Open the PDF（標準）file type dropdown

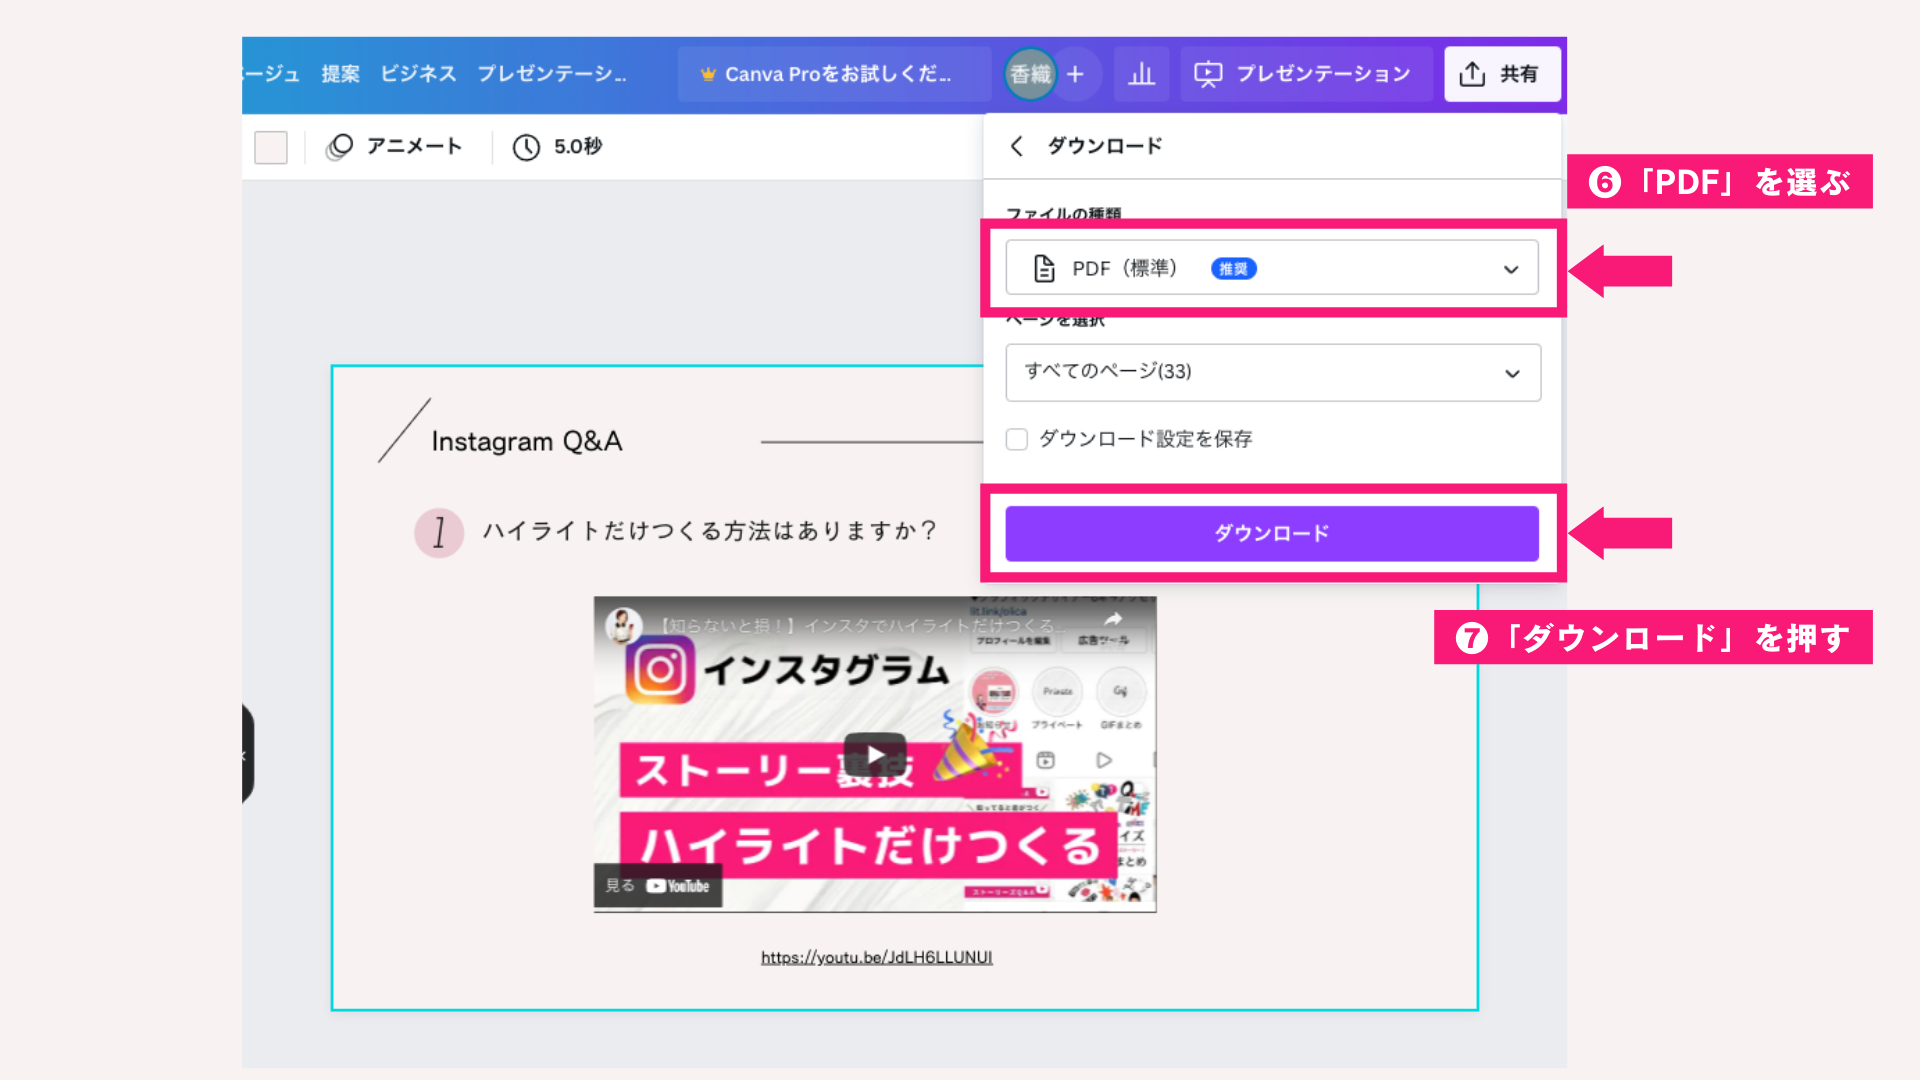(1271, 267)
